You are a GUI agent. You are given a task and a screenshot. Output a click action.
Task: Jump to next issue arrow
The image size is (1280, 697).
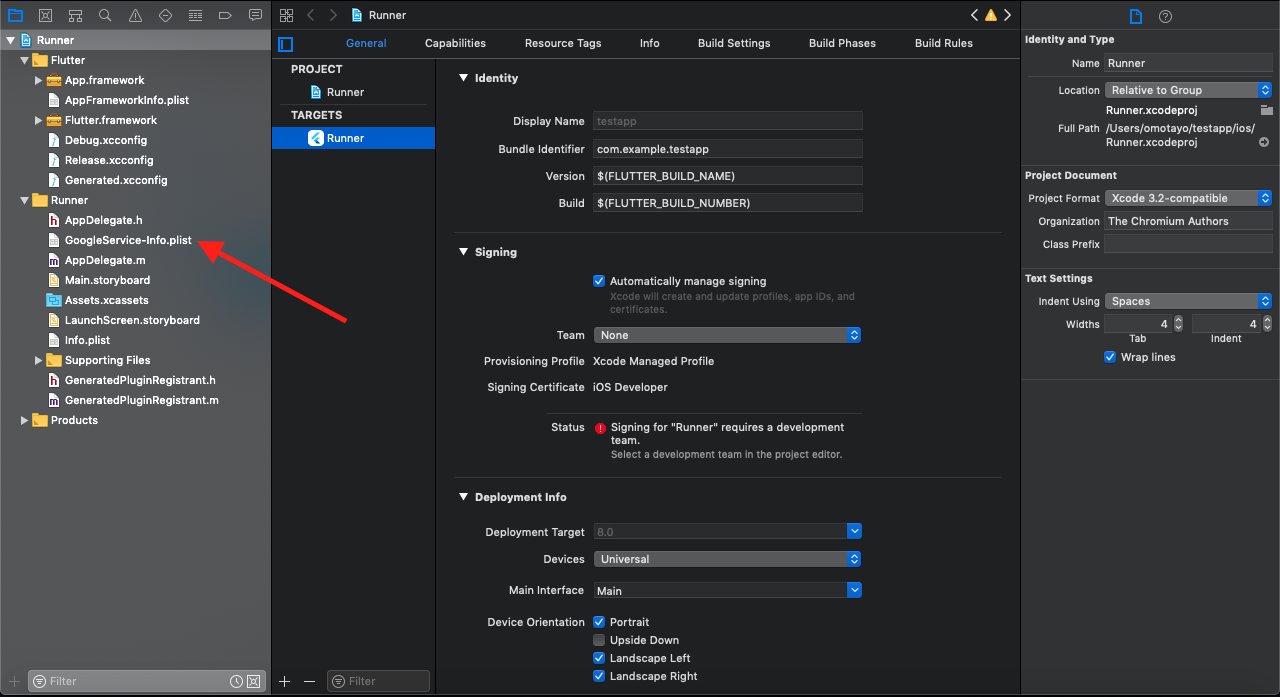[1007, 15]
